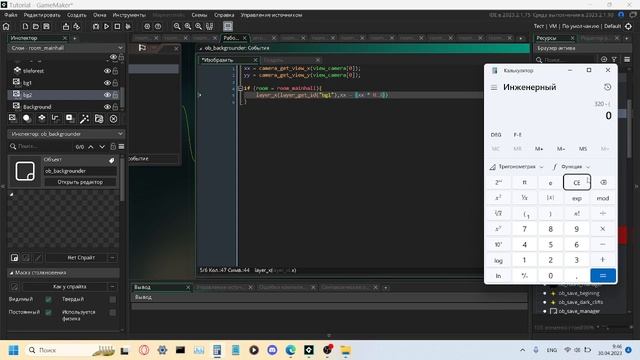Select the bg1 layer row
The image size is (640, 360).
[x=65, y=82]
